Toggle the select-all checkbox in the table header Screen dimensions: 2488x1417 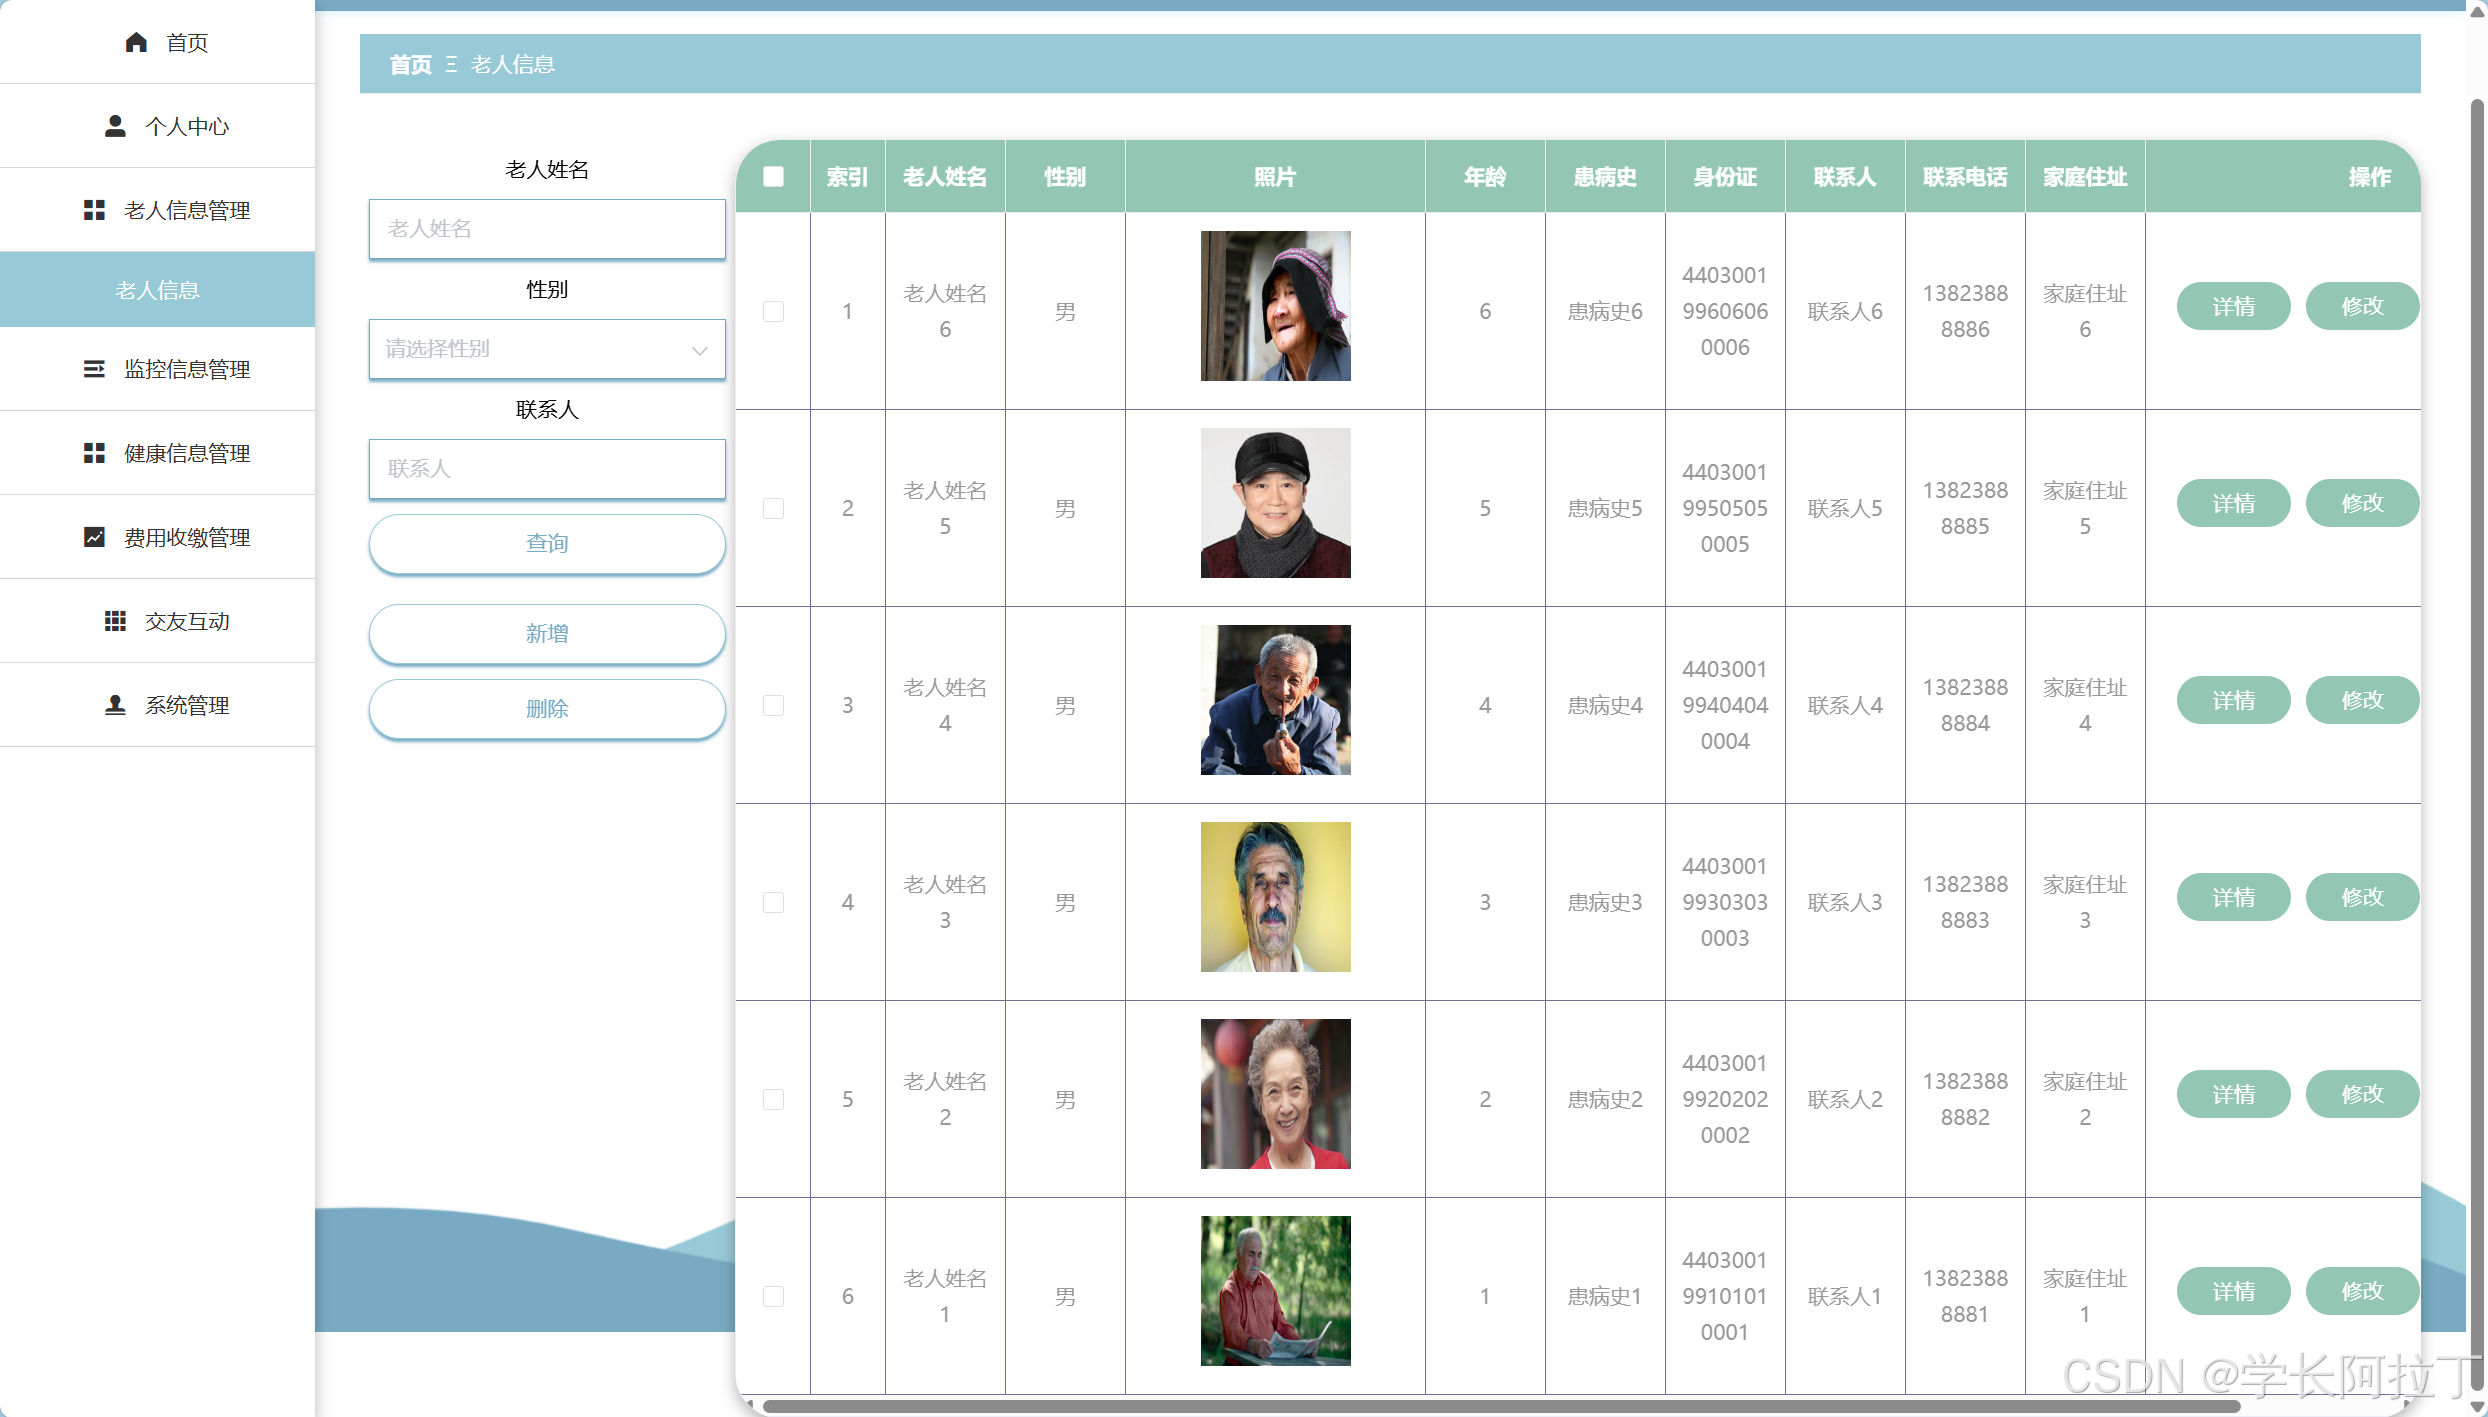[773, 177]
